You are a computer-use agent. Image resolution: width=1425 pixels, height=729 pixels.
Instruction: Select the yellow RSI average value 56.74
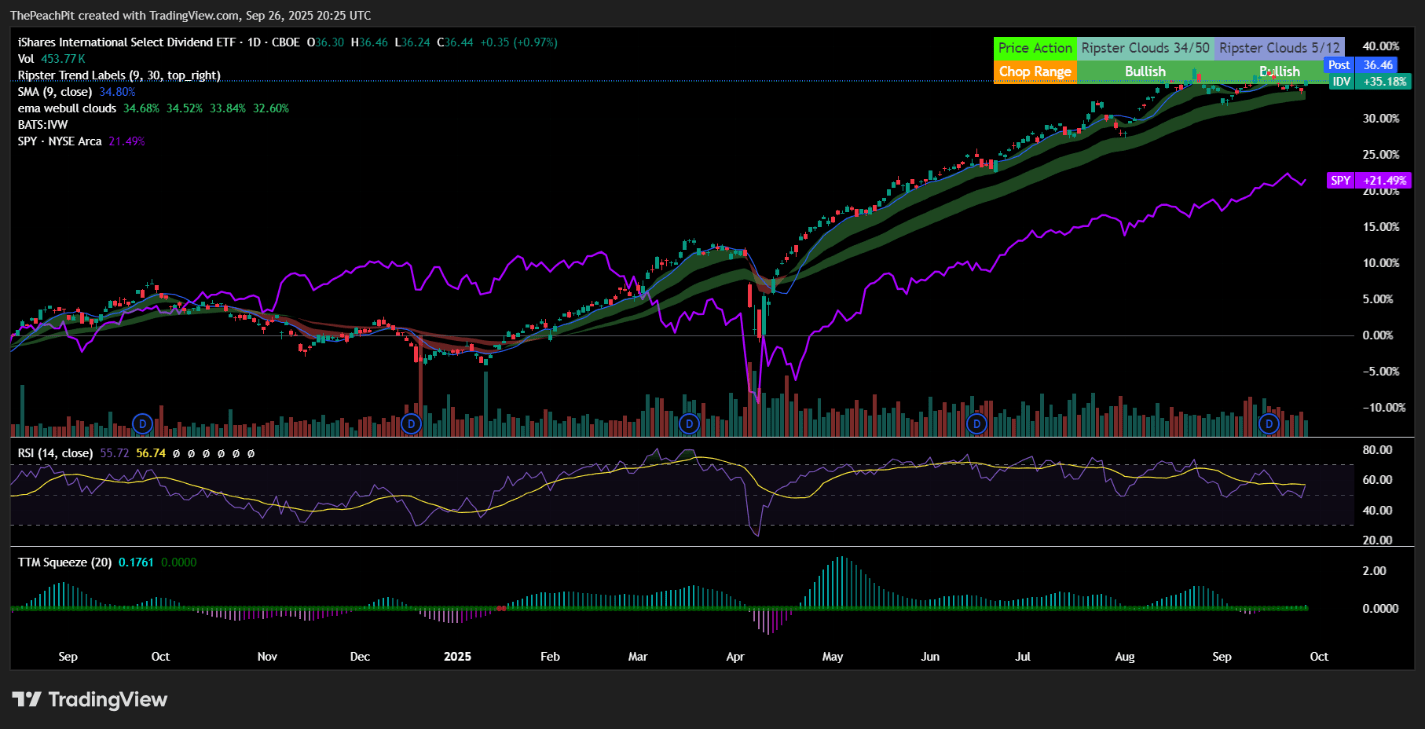(x=151, y=453)
